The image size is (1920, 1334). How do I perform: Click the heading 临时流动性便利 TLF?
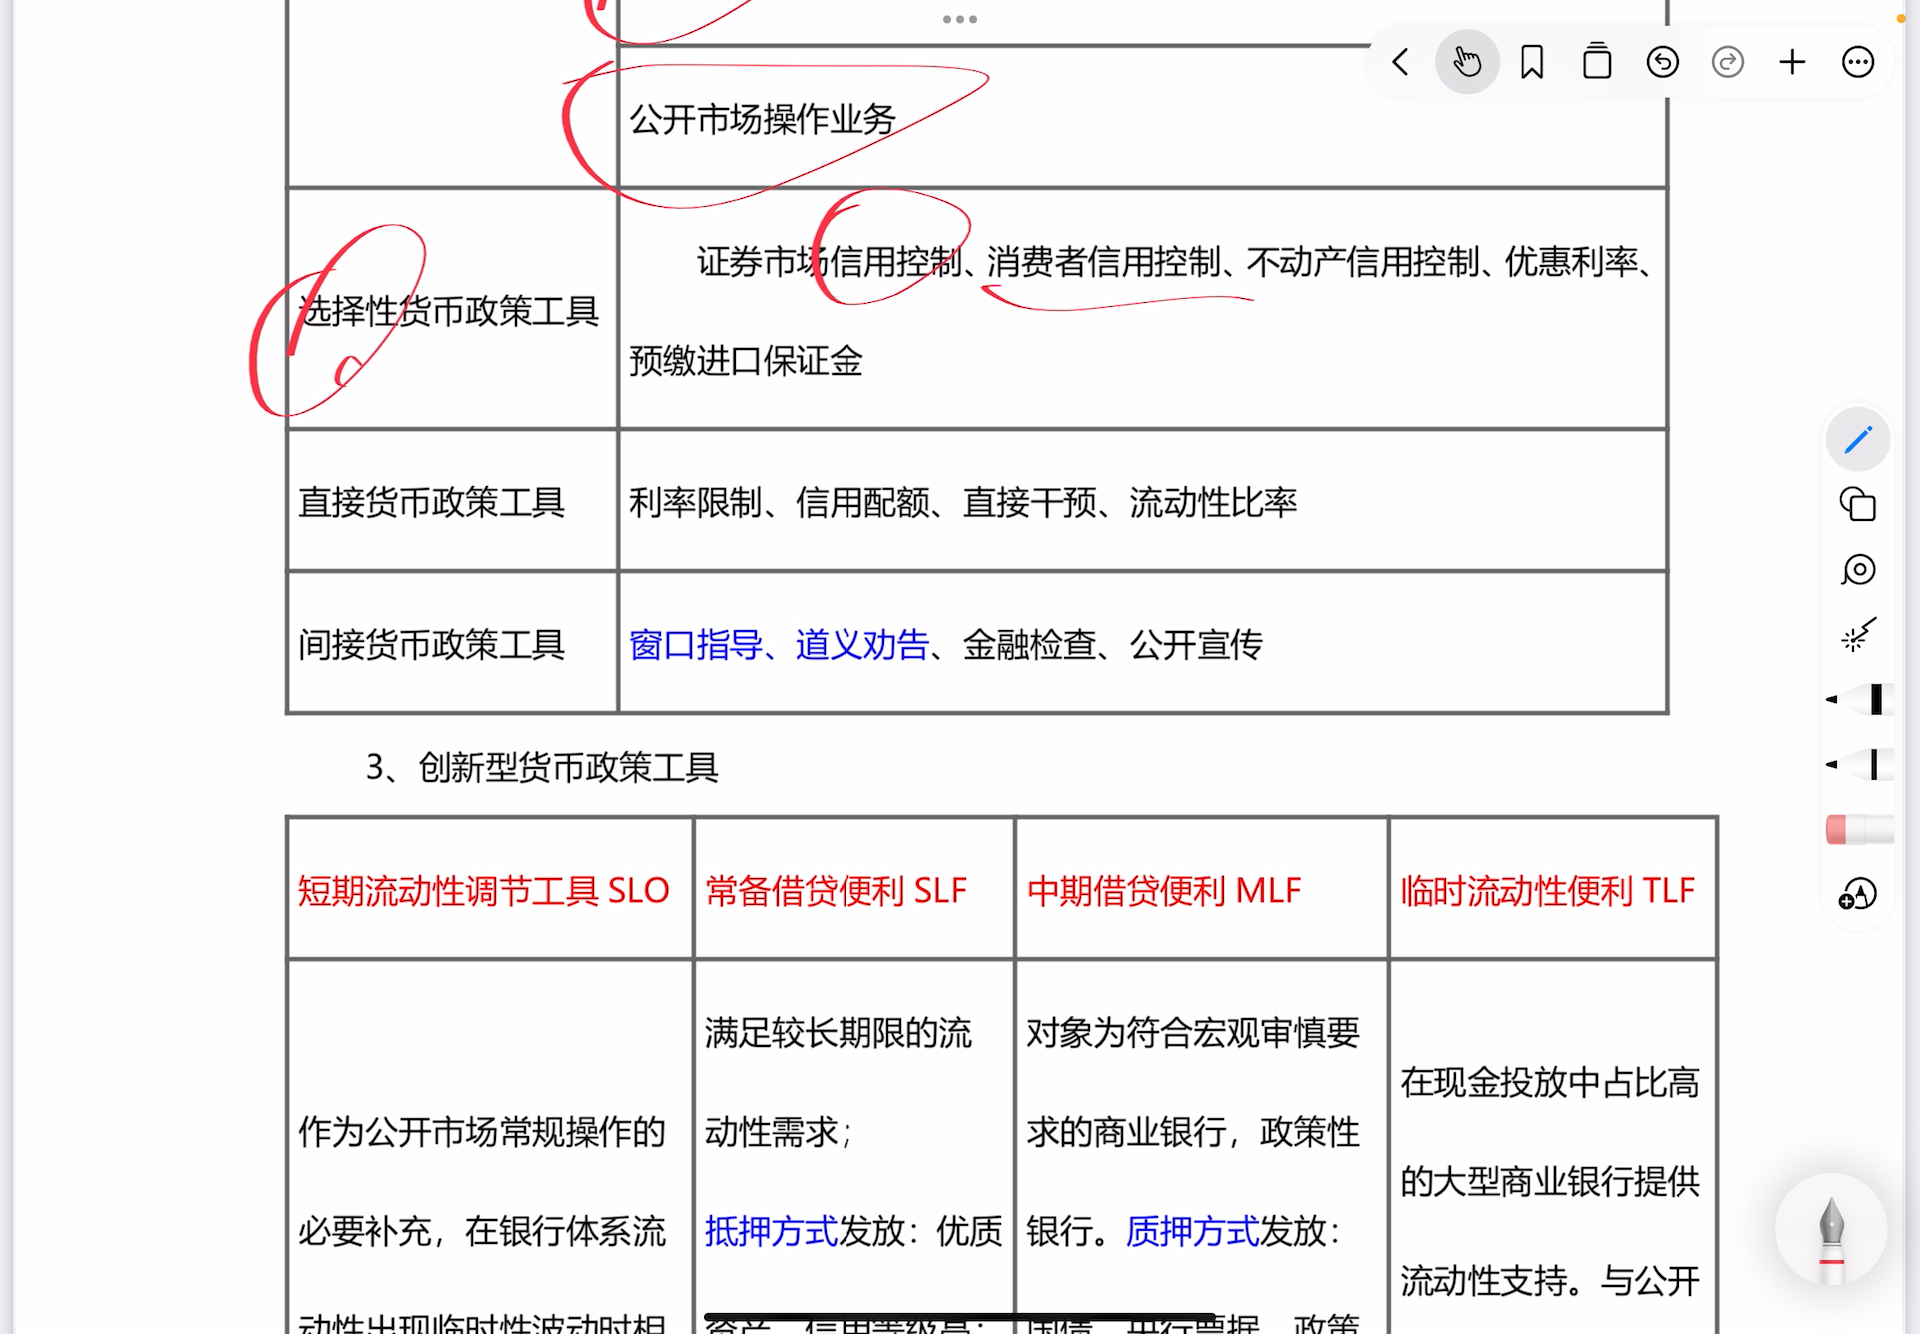tap(1548, 890)
